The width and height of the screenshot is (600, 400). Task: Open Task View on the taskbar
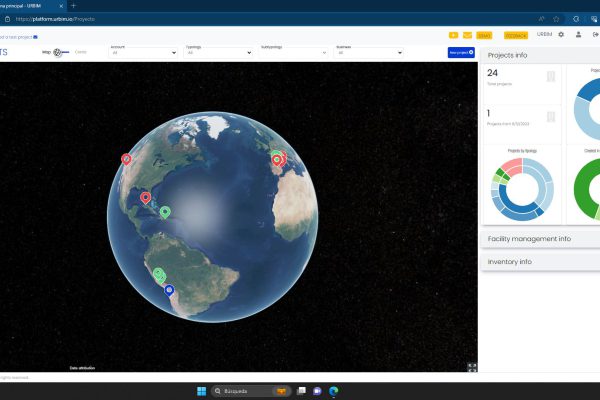302,391
